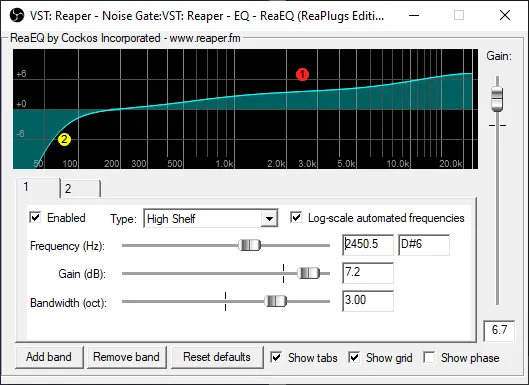Toggle Log-scale automated frequencies checkbox

pos(296,217)
